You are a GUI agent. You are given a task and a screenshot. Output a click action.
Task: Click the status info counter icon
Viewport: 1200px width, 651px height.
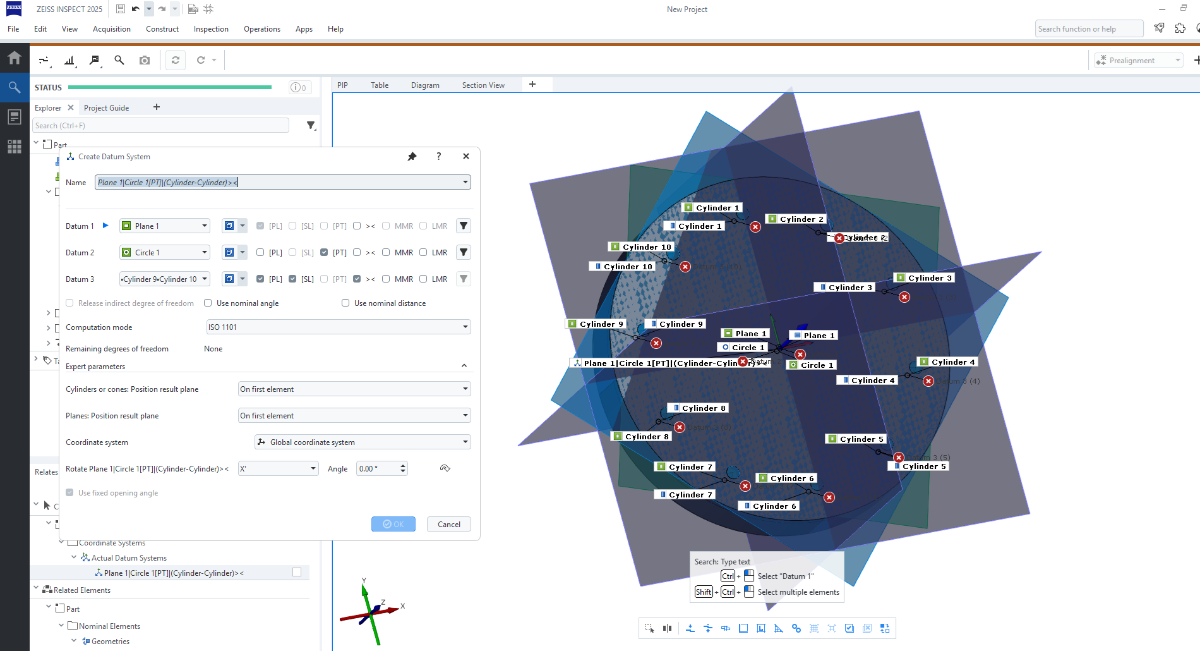(x=300, y=88)
